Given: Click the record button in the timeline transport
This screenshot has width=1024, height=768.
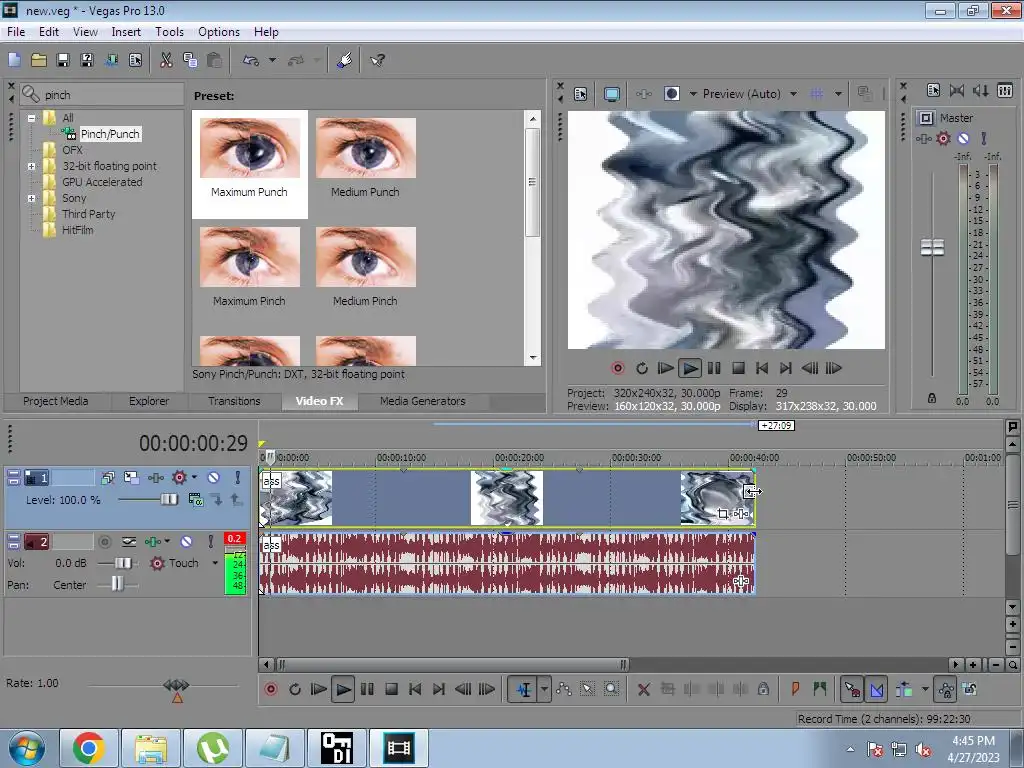Looking at the screenshot, I should click(x=270, y=689).
